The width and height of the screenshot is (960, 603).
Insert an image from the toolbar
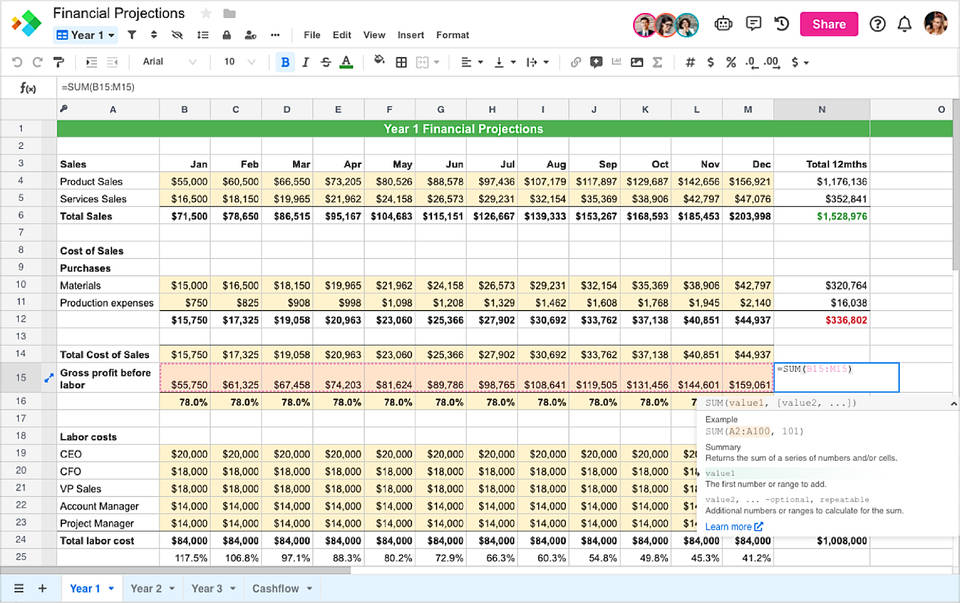click(x=635, y=62)
